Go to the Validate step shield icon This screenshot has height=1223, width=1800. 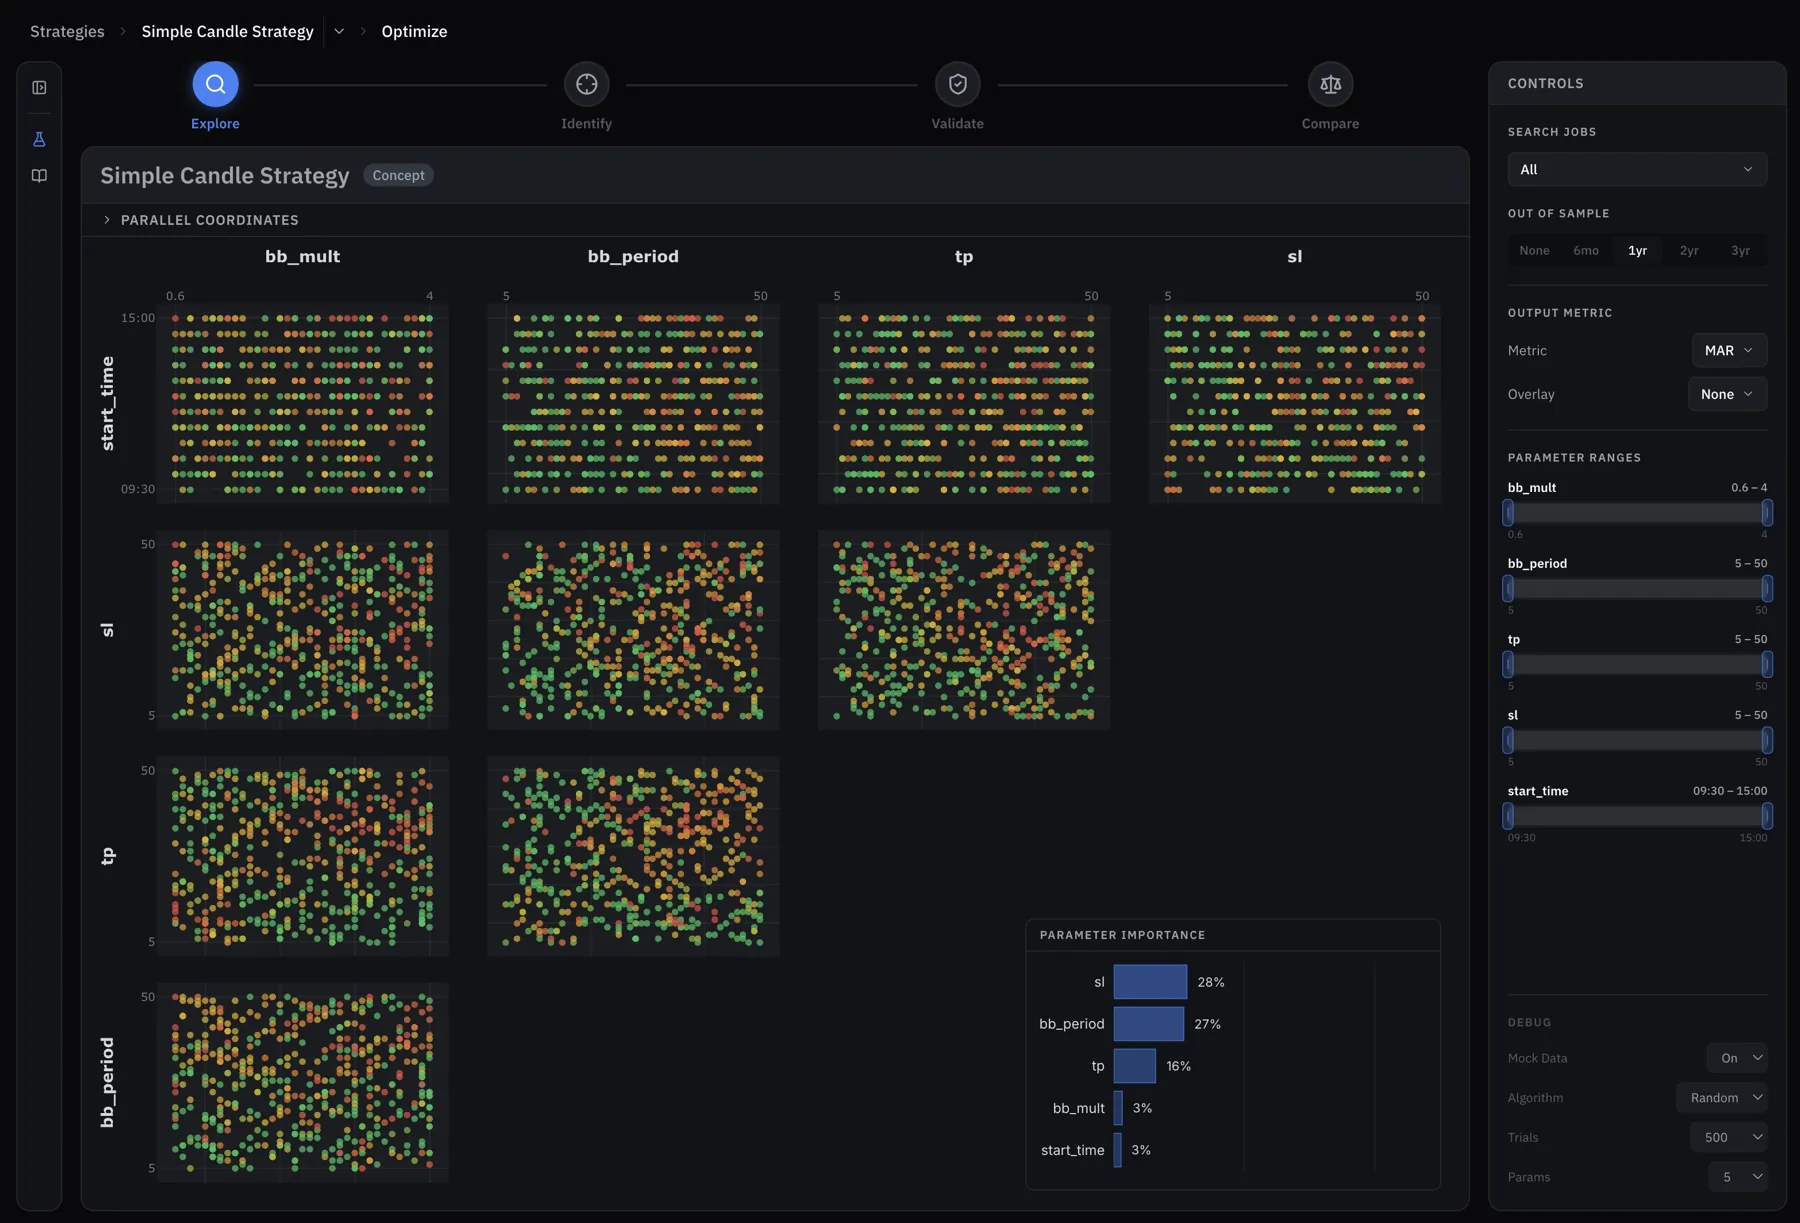click(x=957, y=85)
